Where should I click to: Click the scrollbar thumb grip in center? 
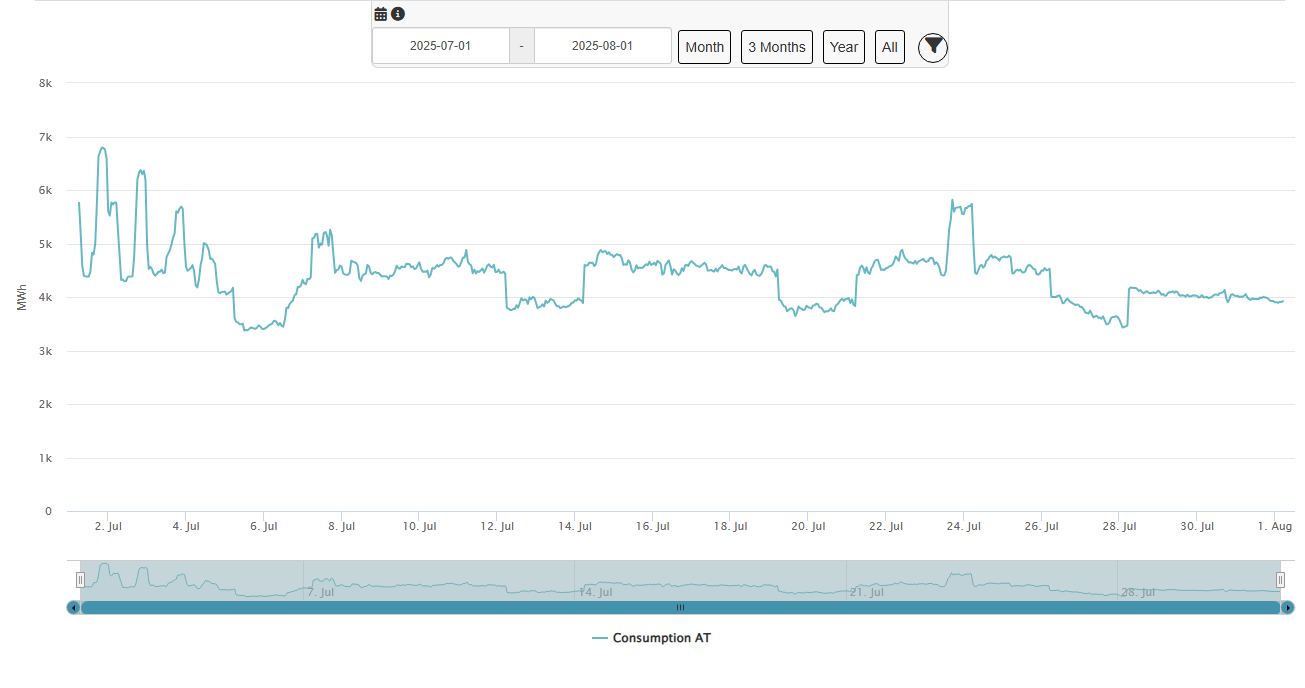click(680, 607)
